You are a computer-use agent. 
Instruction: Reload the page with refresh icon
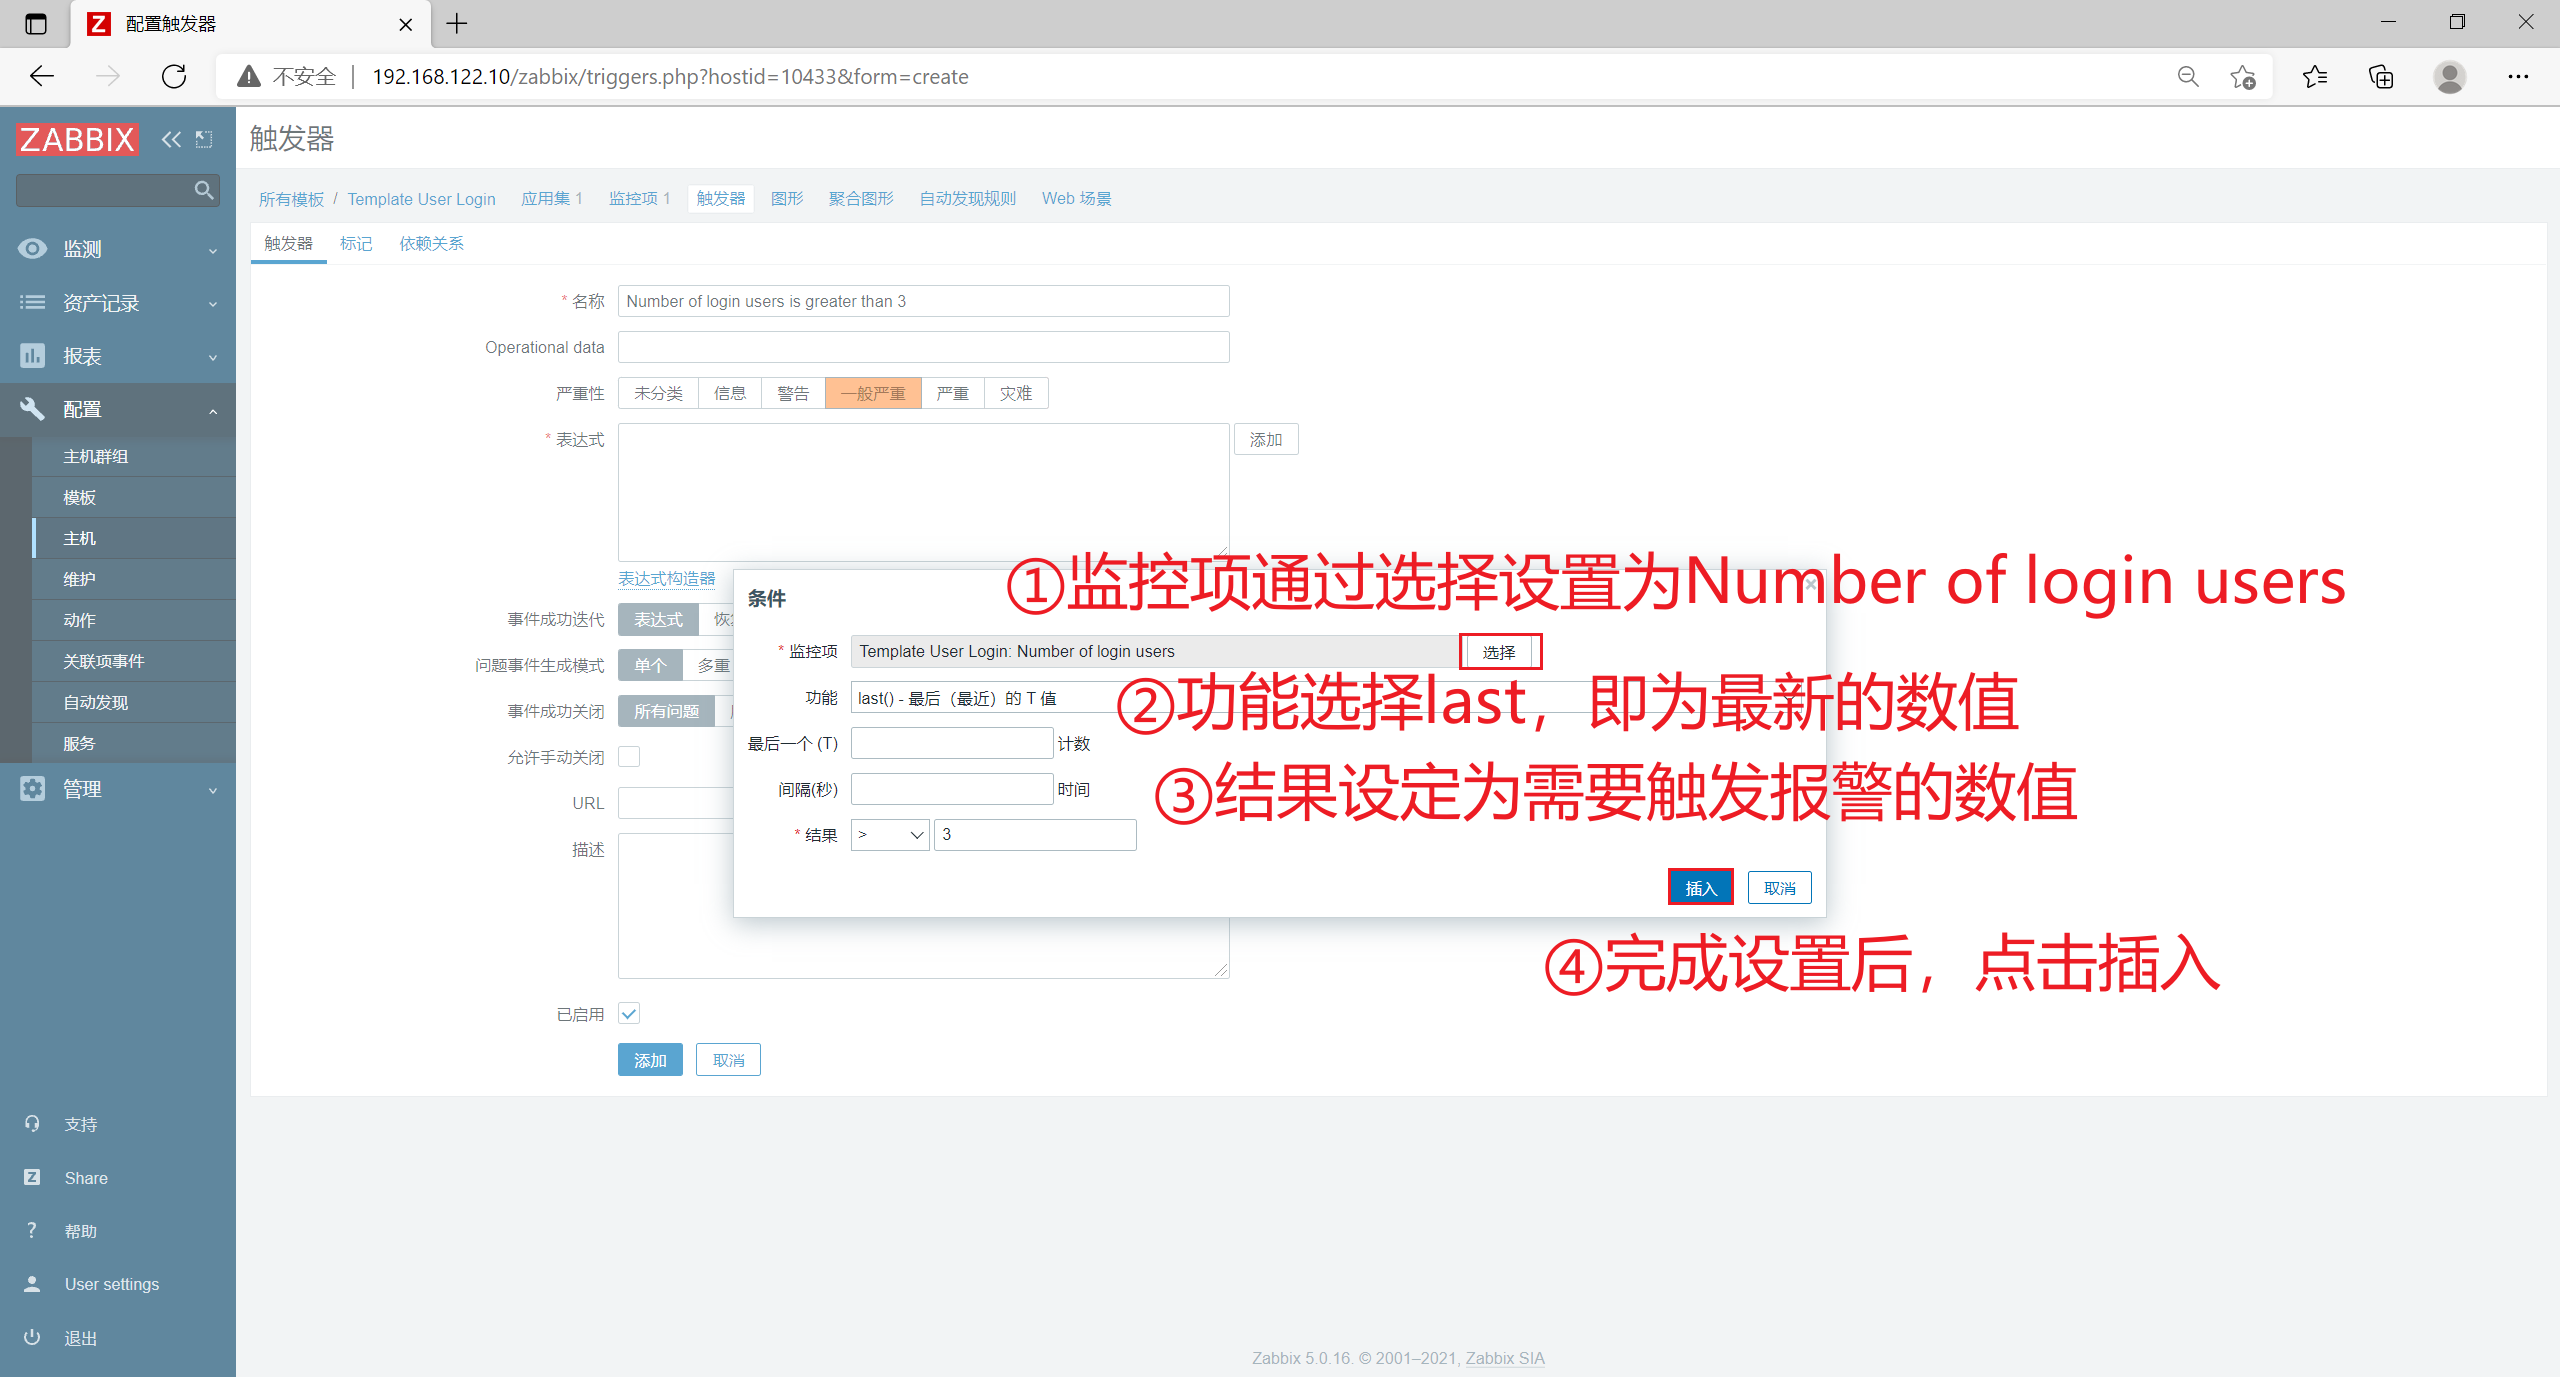point(174,76)
